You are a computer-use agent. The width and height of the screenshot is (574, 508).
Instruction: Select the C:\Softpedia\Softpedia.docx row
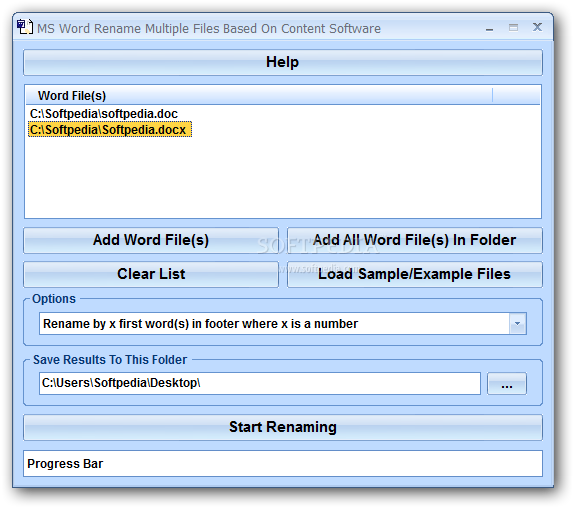pos(109,130)
